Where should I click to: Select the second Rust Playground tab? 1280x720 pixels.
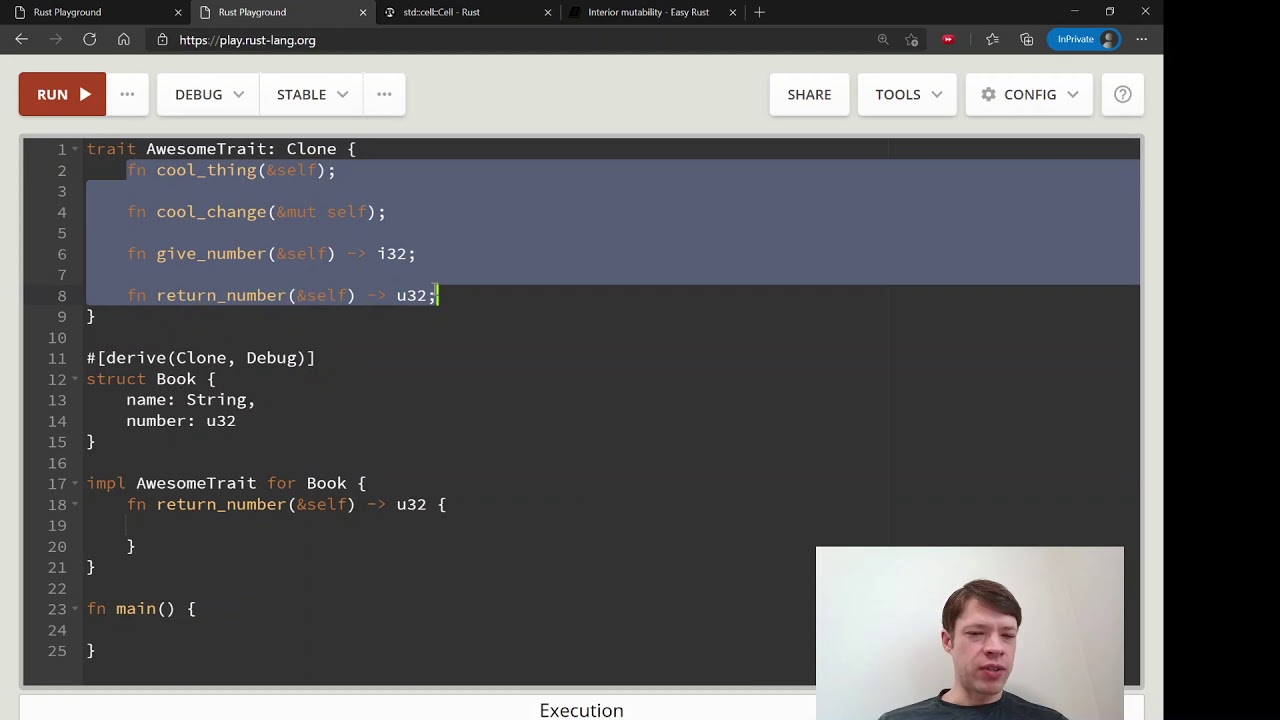[280, 12]
